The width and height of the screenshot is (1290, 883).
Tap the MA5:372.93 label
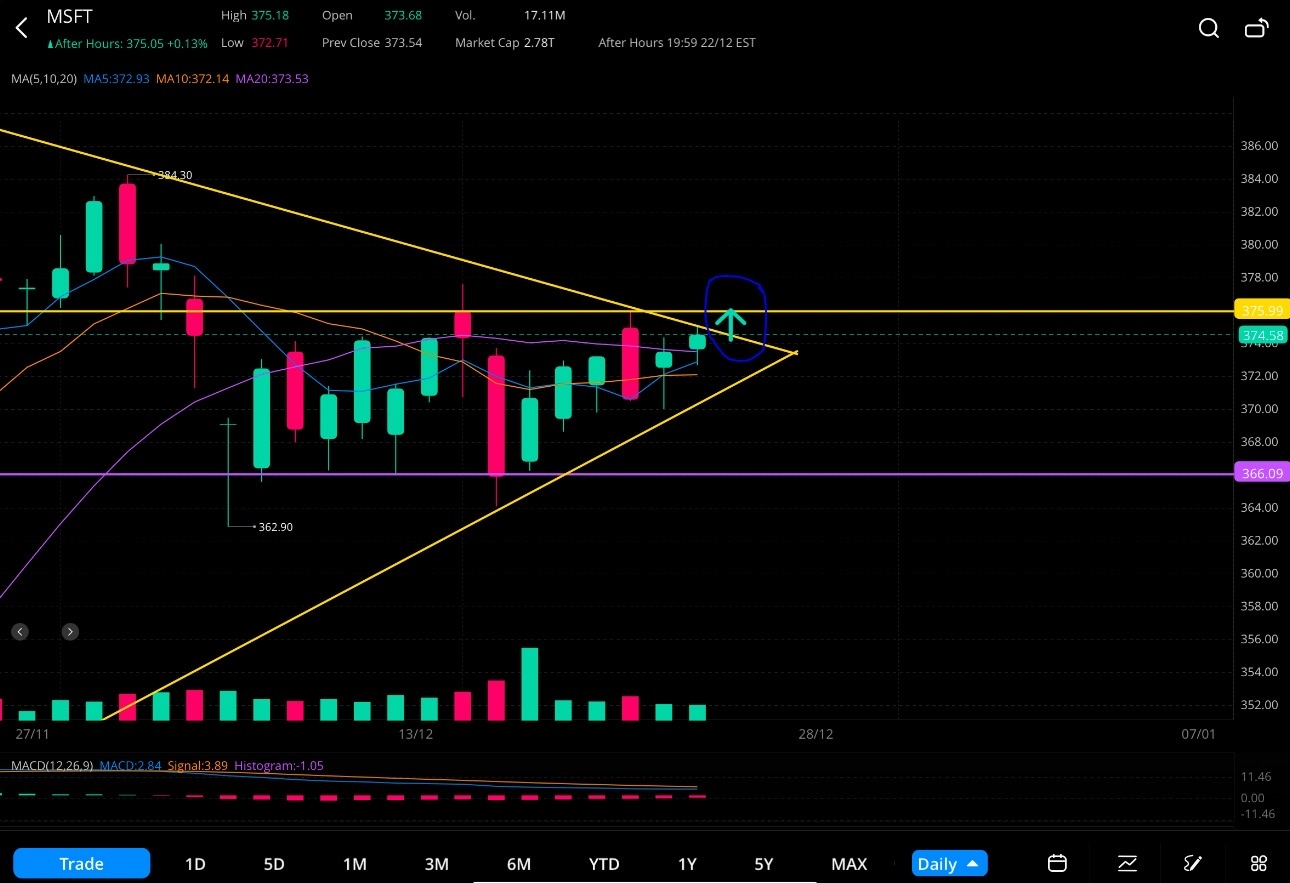(117, 78)
